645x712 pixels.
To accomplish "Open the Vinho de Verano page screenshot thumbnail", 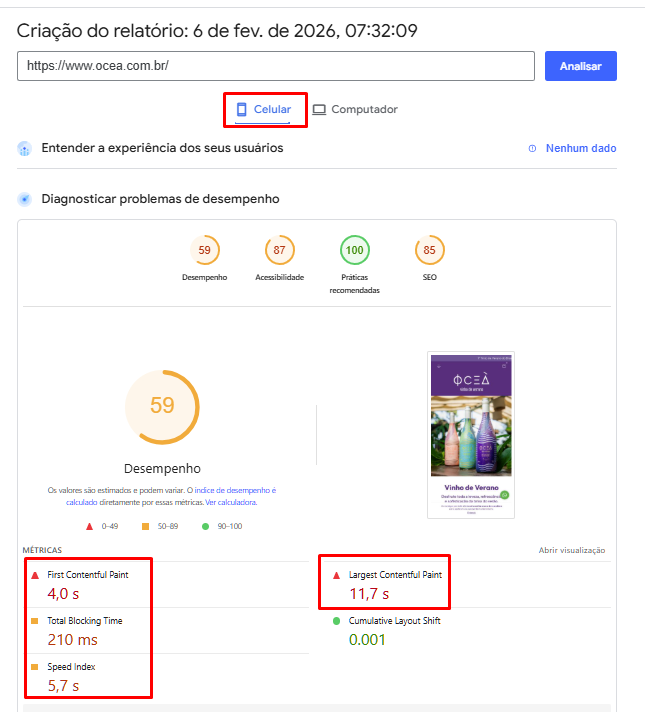I will tap(470, 434).
